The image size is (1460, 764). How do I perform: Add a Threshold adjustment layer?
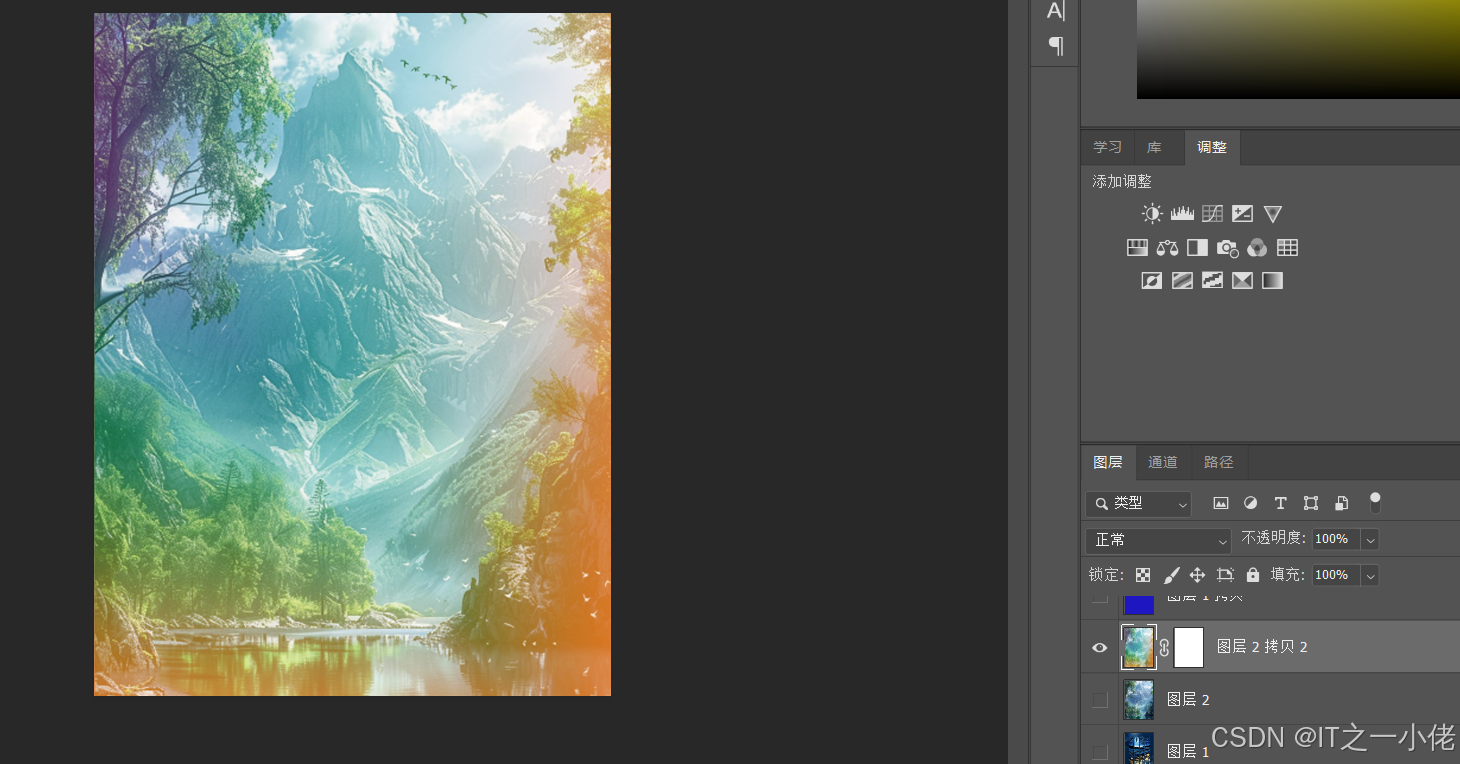[x=1212, y=280]
